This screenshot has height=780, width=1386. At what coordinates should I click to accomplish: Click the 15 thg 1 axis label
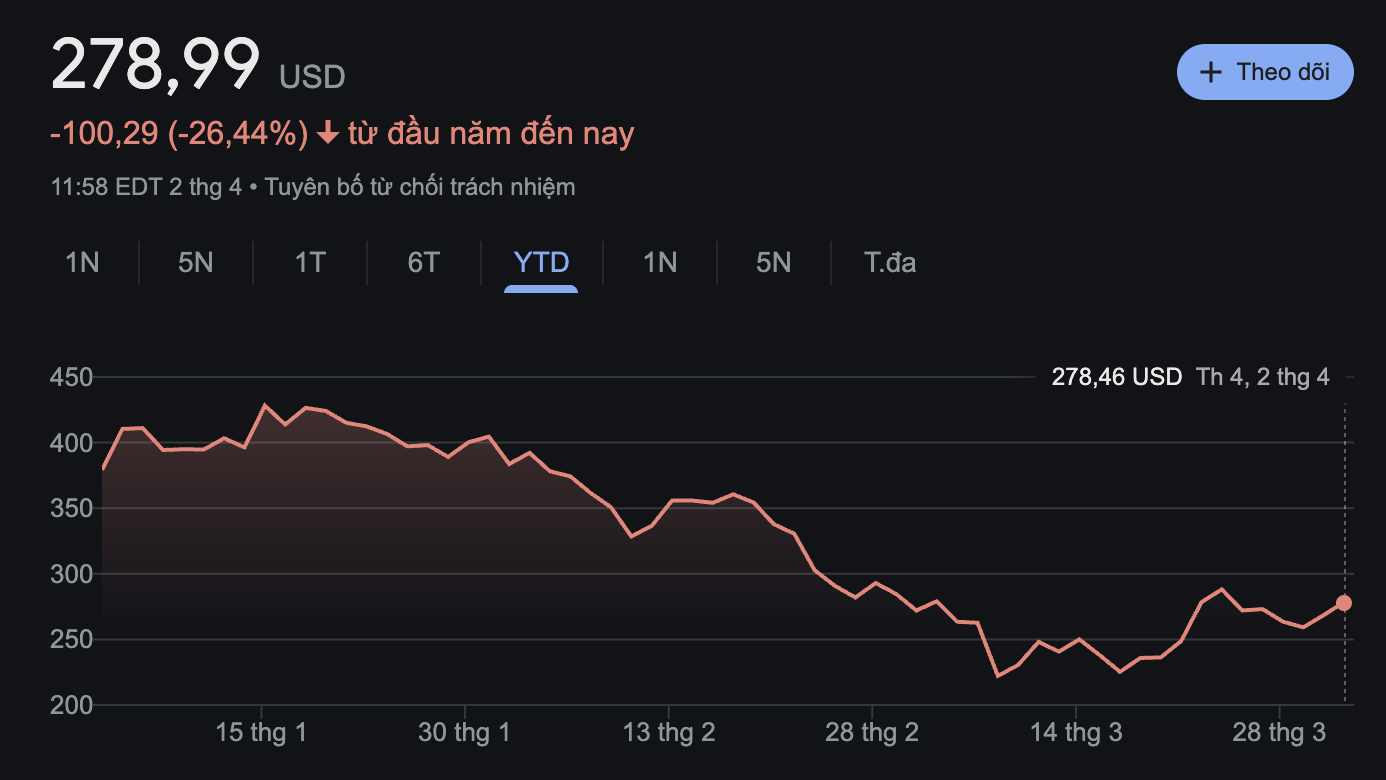261,732
